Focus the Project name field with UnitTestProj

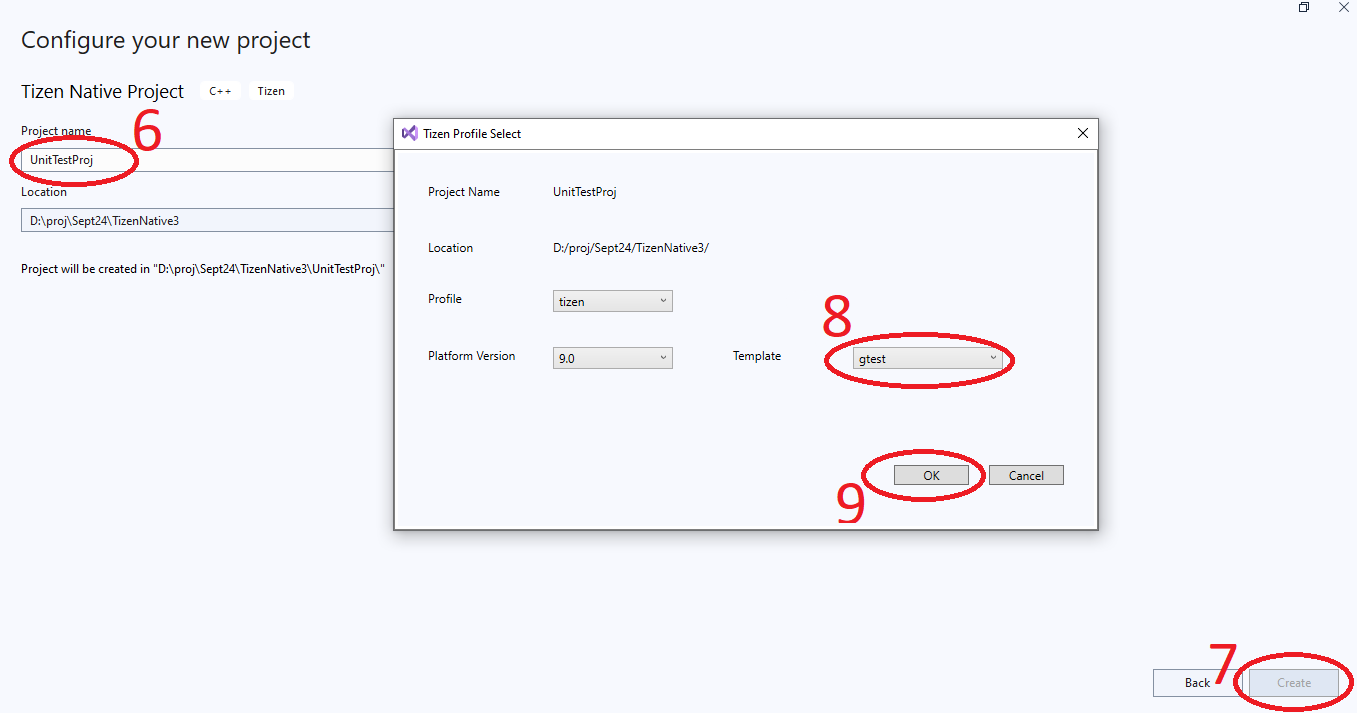(200, 160)
